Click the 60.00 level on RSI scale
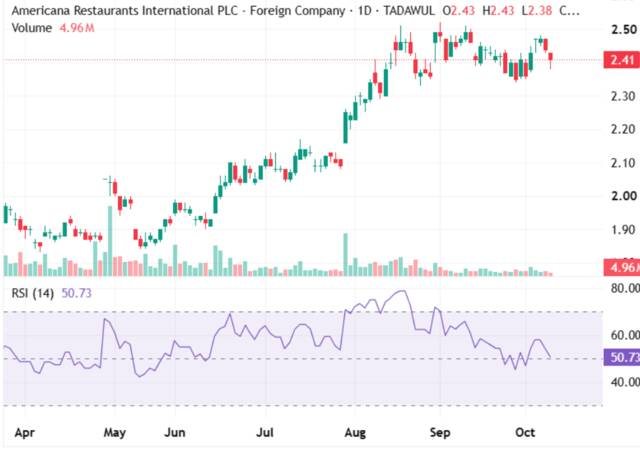This screenshot has width=640, height=459. [624, 335]
